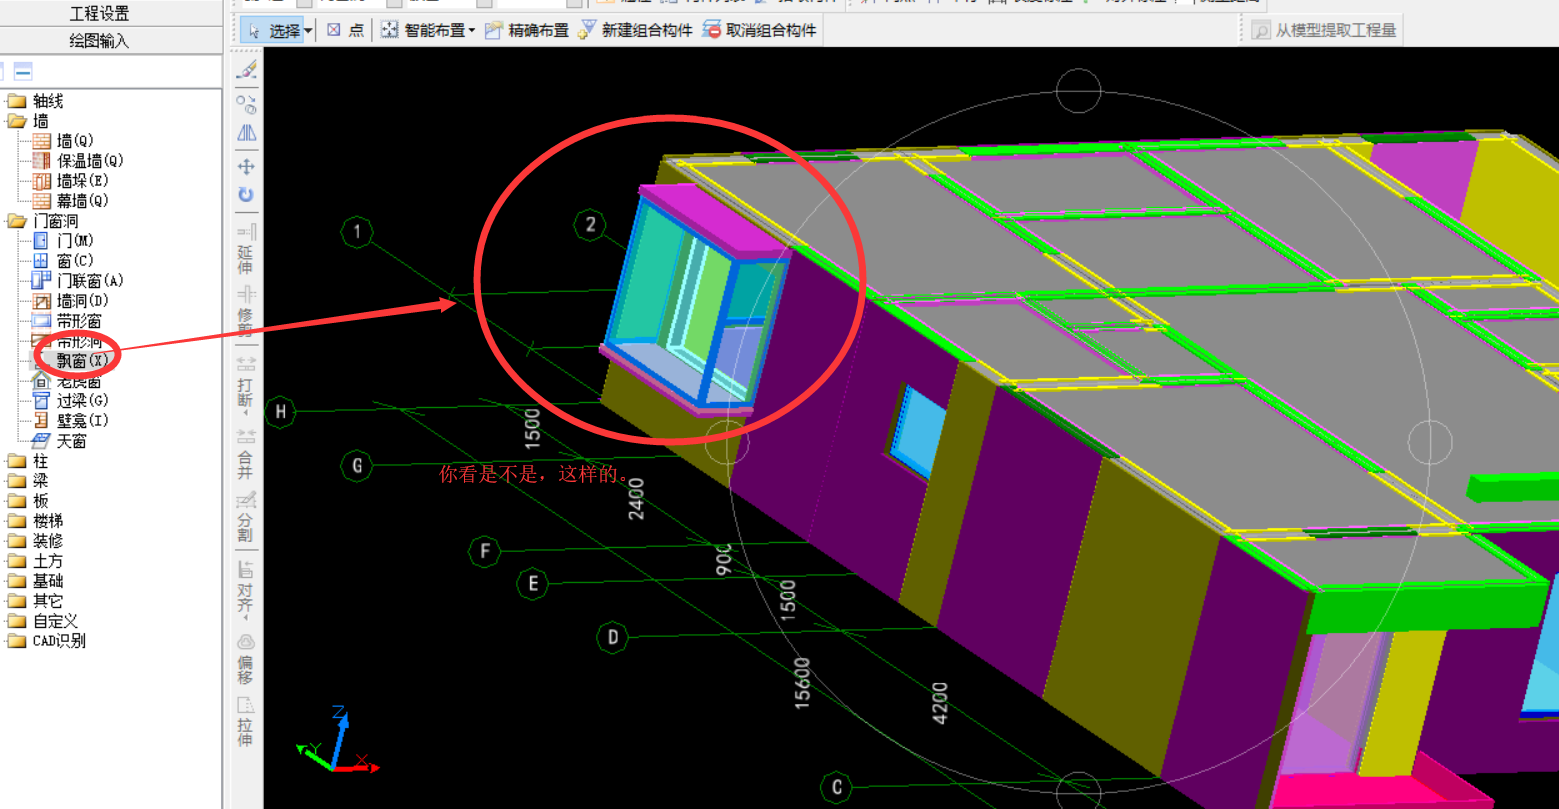The width and height of the screenshot is (1559, 809).
Task: Select the 窗(C) window component
Action: pyautogui.click(x=65, y=261)
